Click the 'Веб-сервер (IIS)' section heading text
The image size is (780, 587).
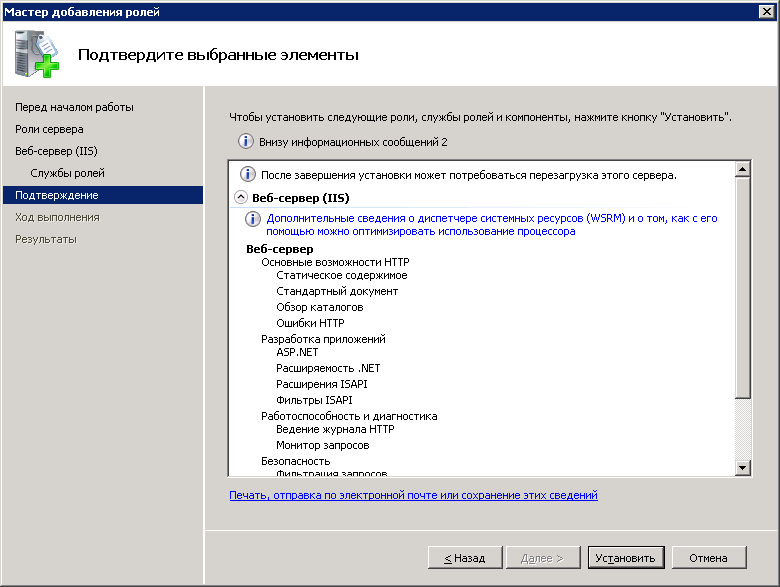coord(301,197)
